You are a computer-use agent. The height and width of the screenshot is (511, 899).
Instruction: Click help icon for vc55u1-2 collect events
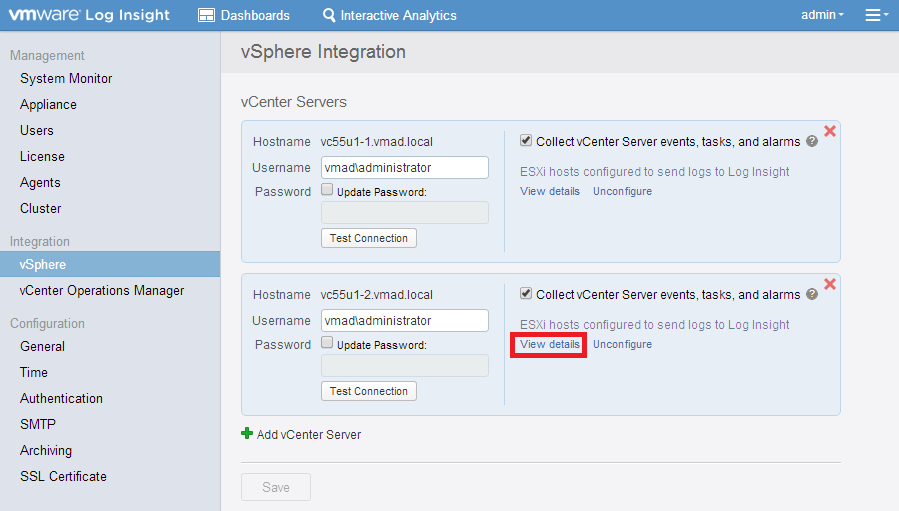pyautogui.click(x=812, y=295)
